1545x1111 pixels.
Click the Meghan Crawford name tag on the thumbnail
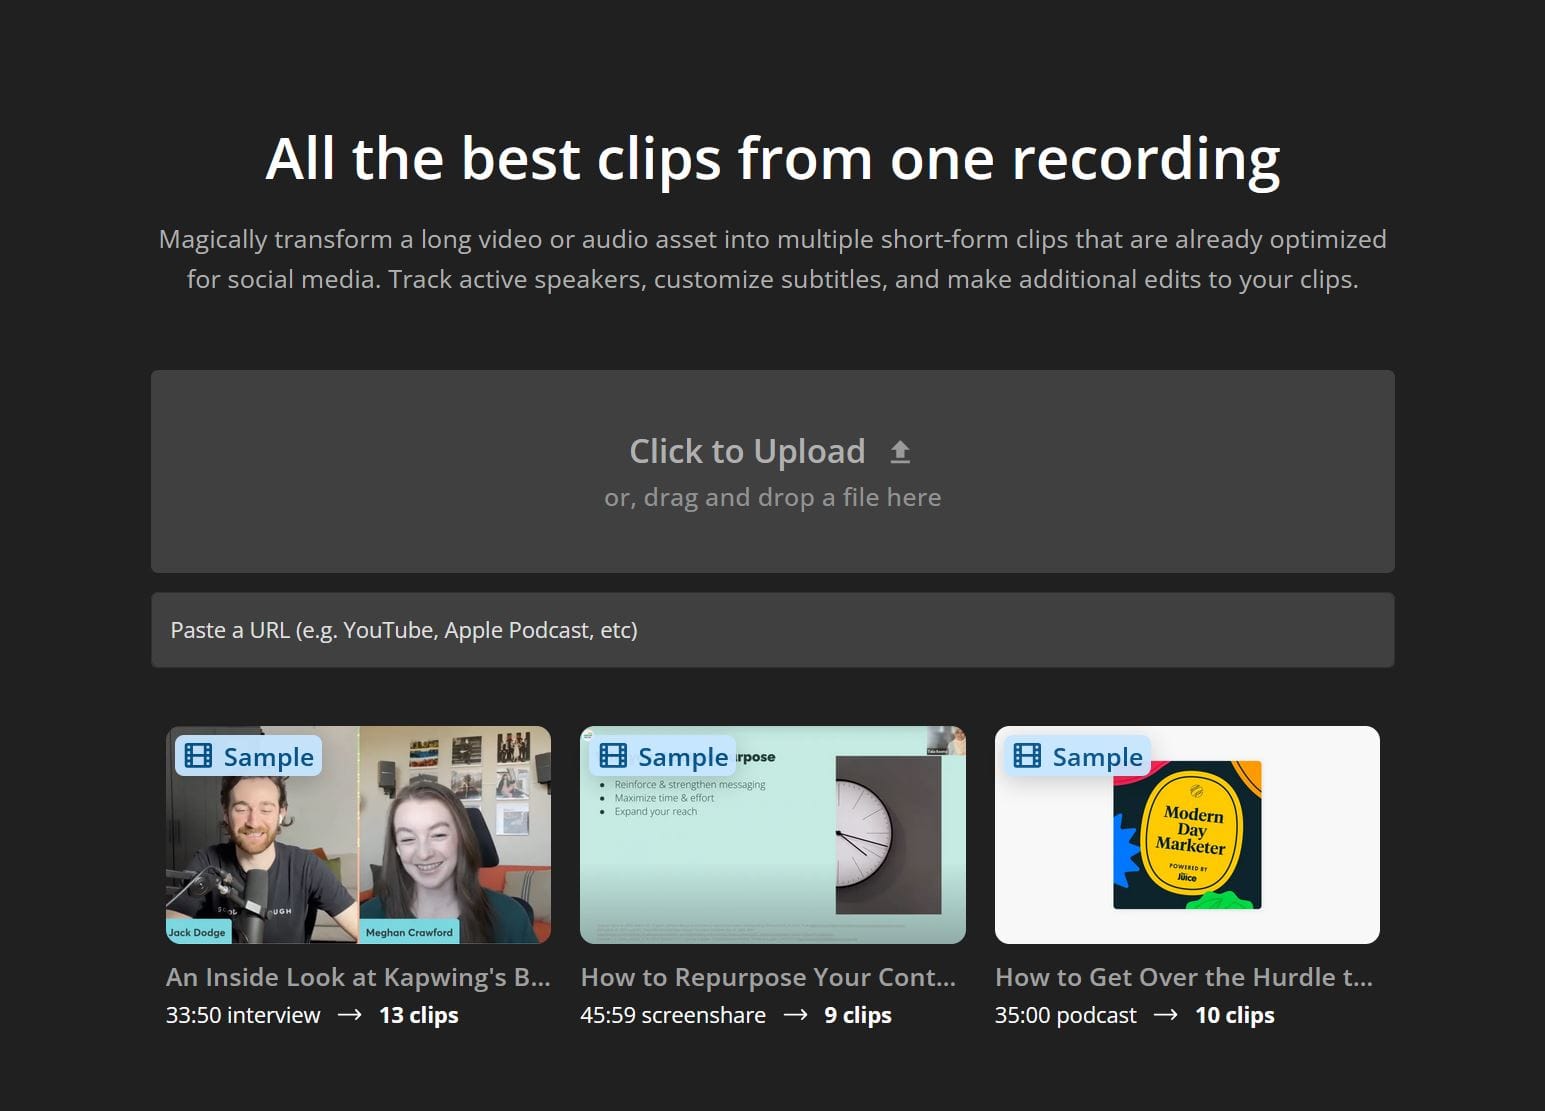click(410, 931)
